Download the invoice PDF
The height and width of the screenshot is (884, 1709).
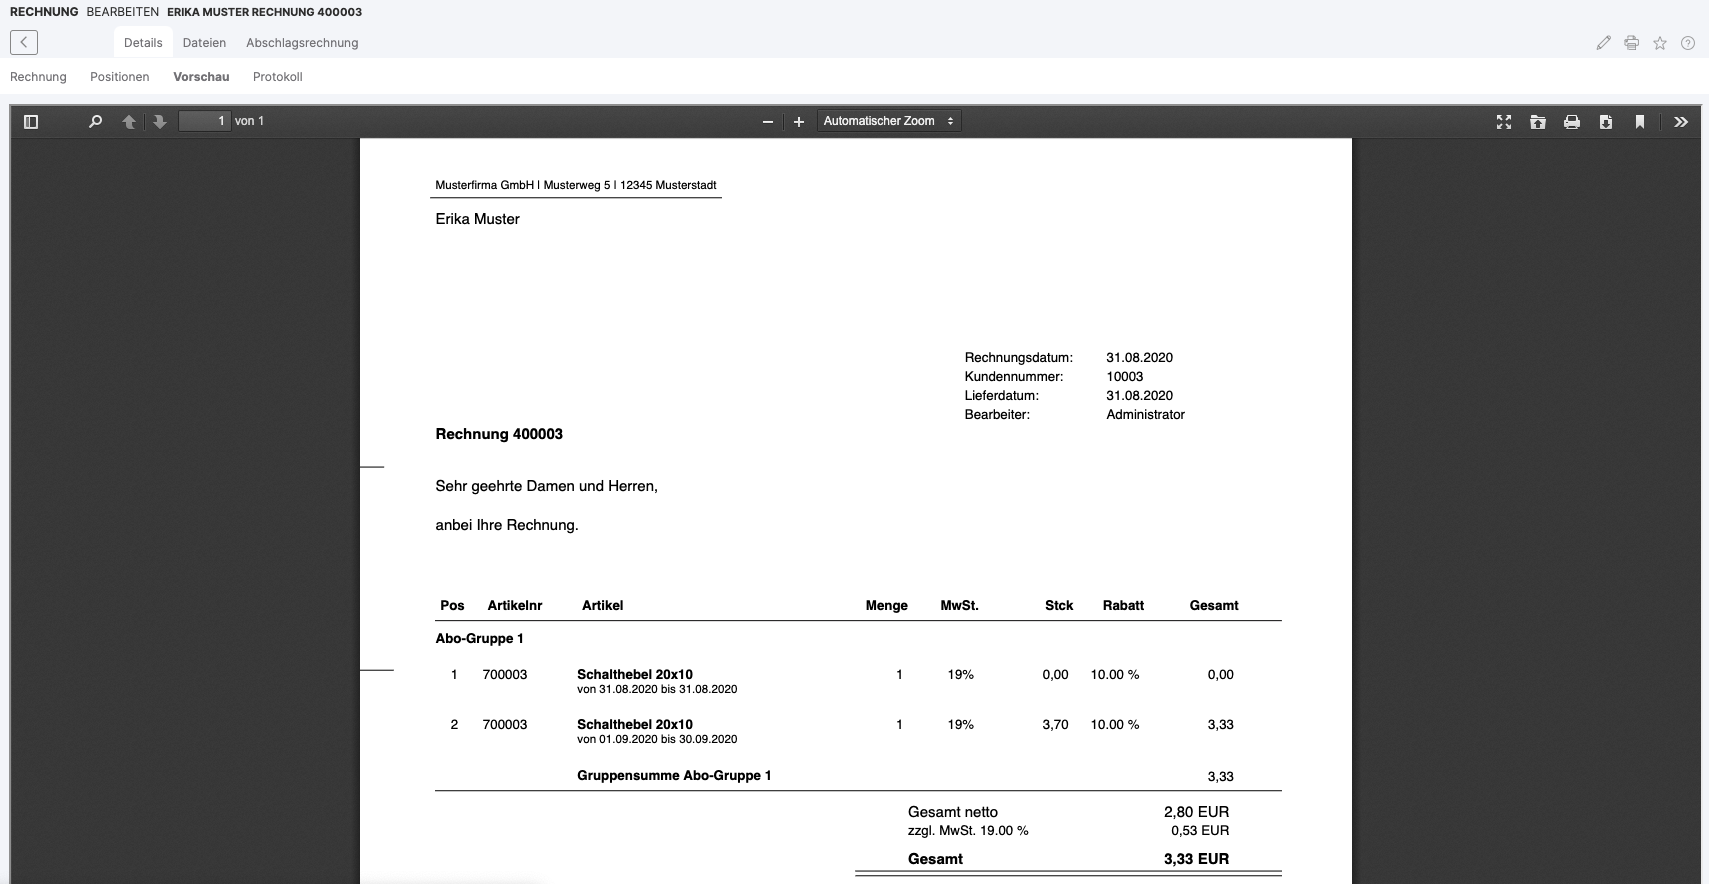click(x=1606, y=122)
